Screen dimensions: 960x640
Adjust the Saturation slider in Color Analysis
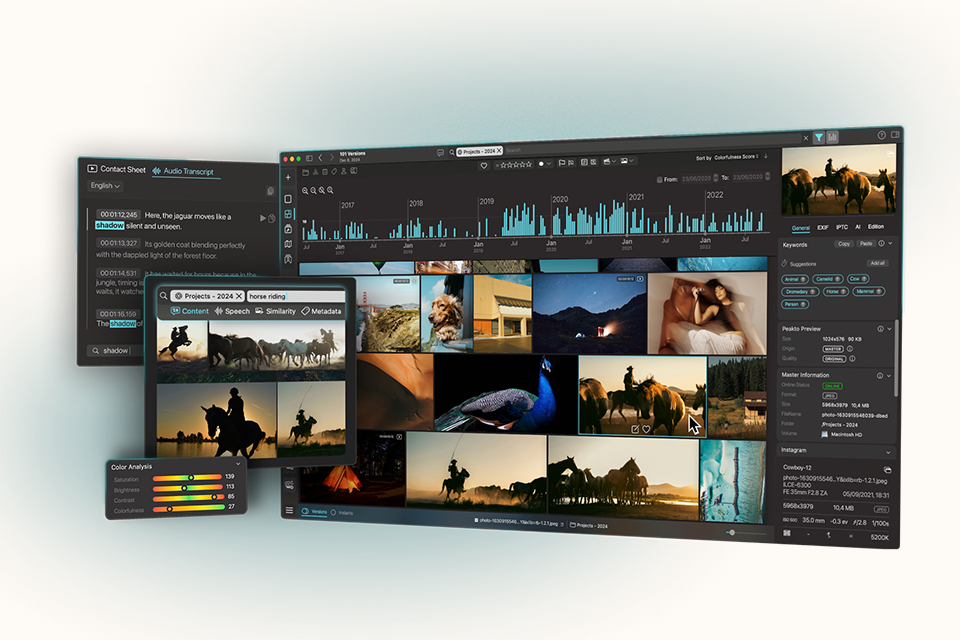pos(190,478)
